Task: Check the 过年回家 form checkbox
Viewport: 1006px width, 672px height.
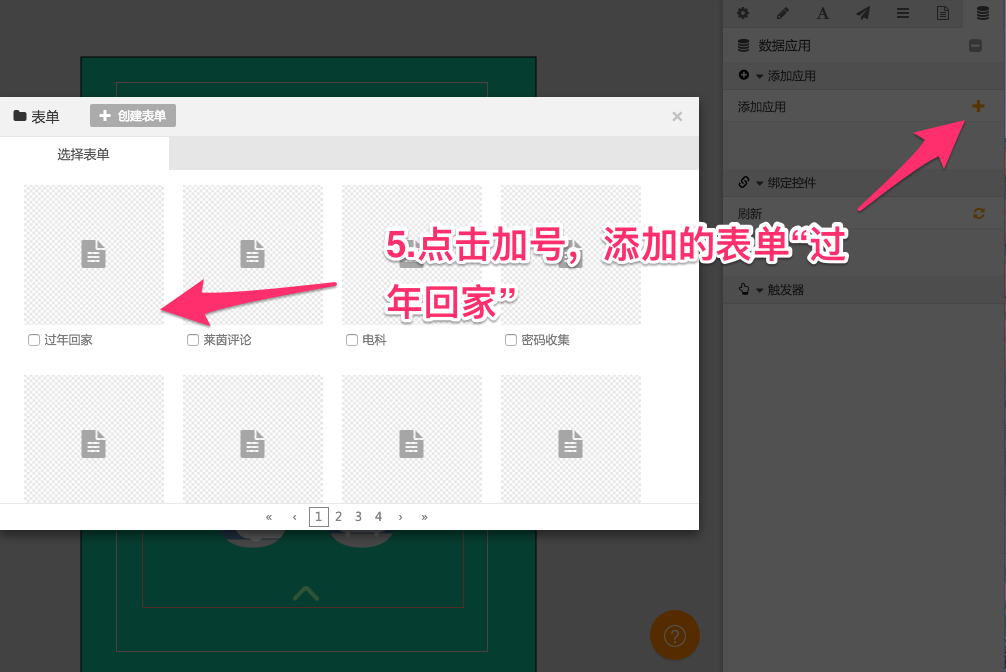Action: click(x=34, y=340)
